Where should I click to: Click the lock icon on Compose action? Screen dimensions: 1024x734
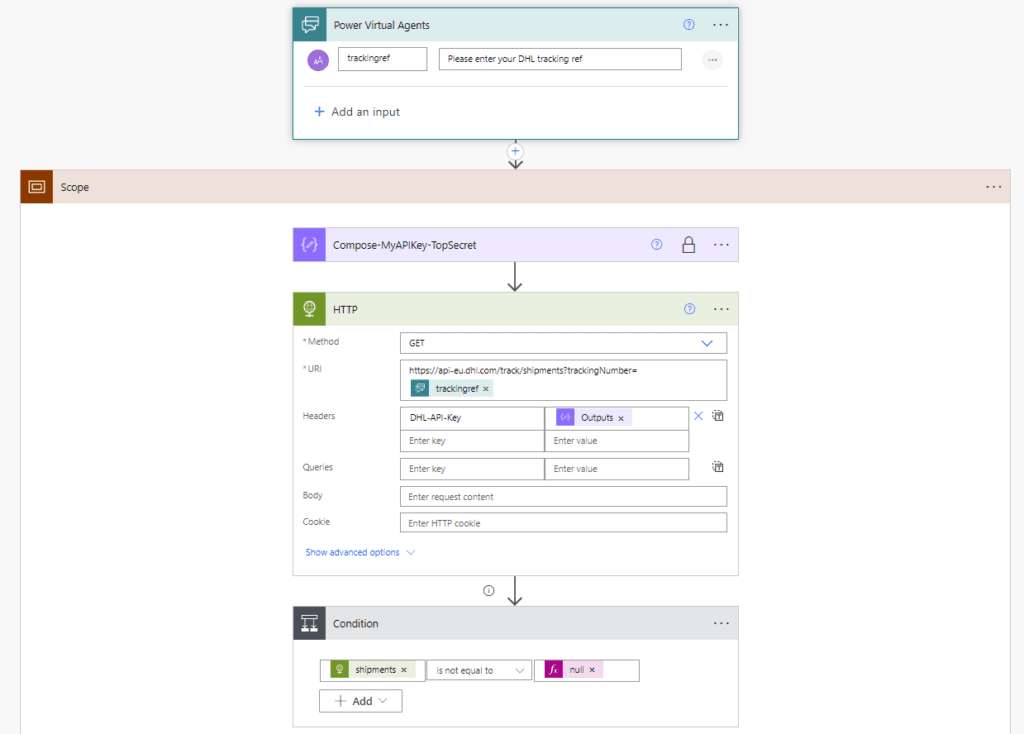[688, 245]
